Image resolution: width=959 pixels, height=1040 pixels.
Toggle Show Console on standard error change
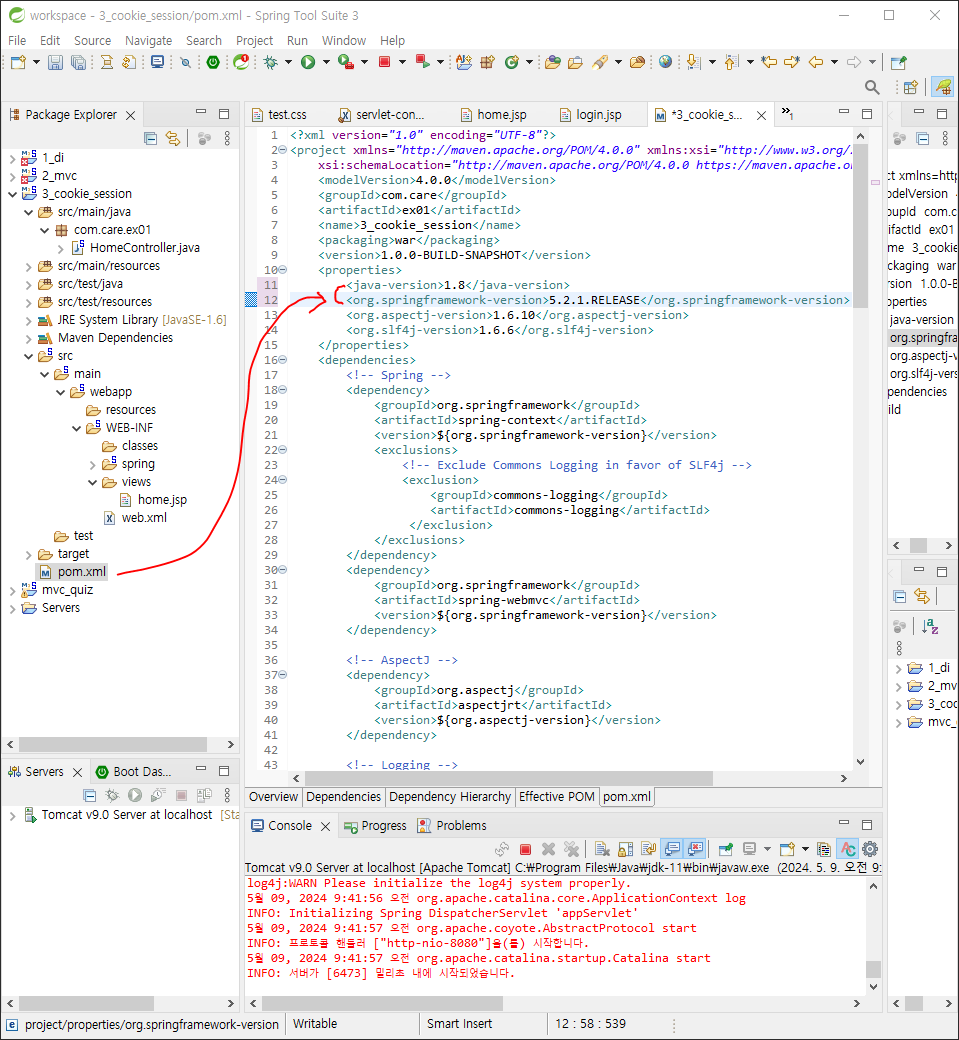click(695, 849)
